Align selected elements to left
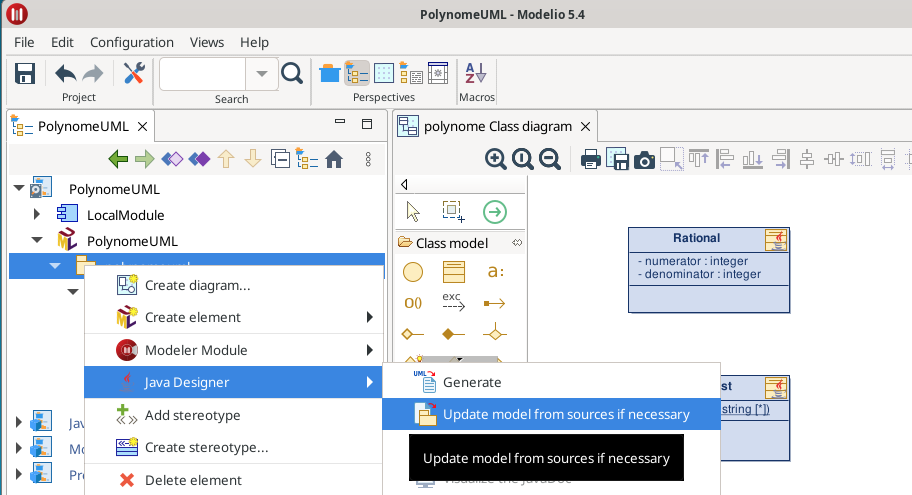The image size is (912, 495). [x=725, y=159]
